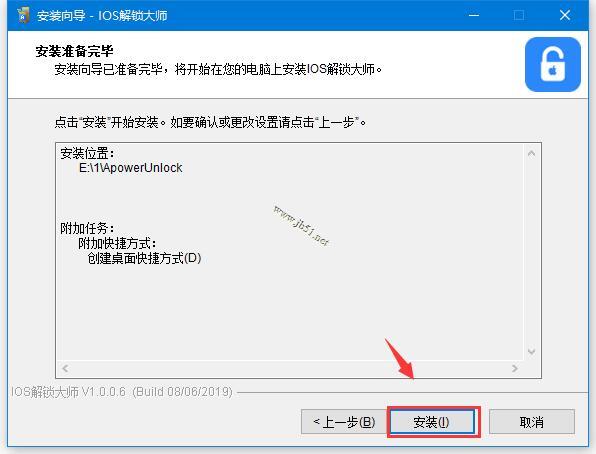The width and height of the screenshot is (596, 454).
Task: Click the 安装(I) install button
Action: (432, 422)
